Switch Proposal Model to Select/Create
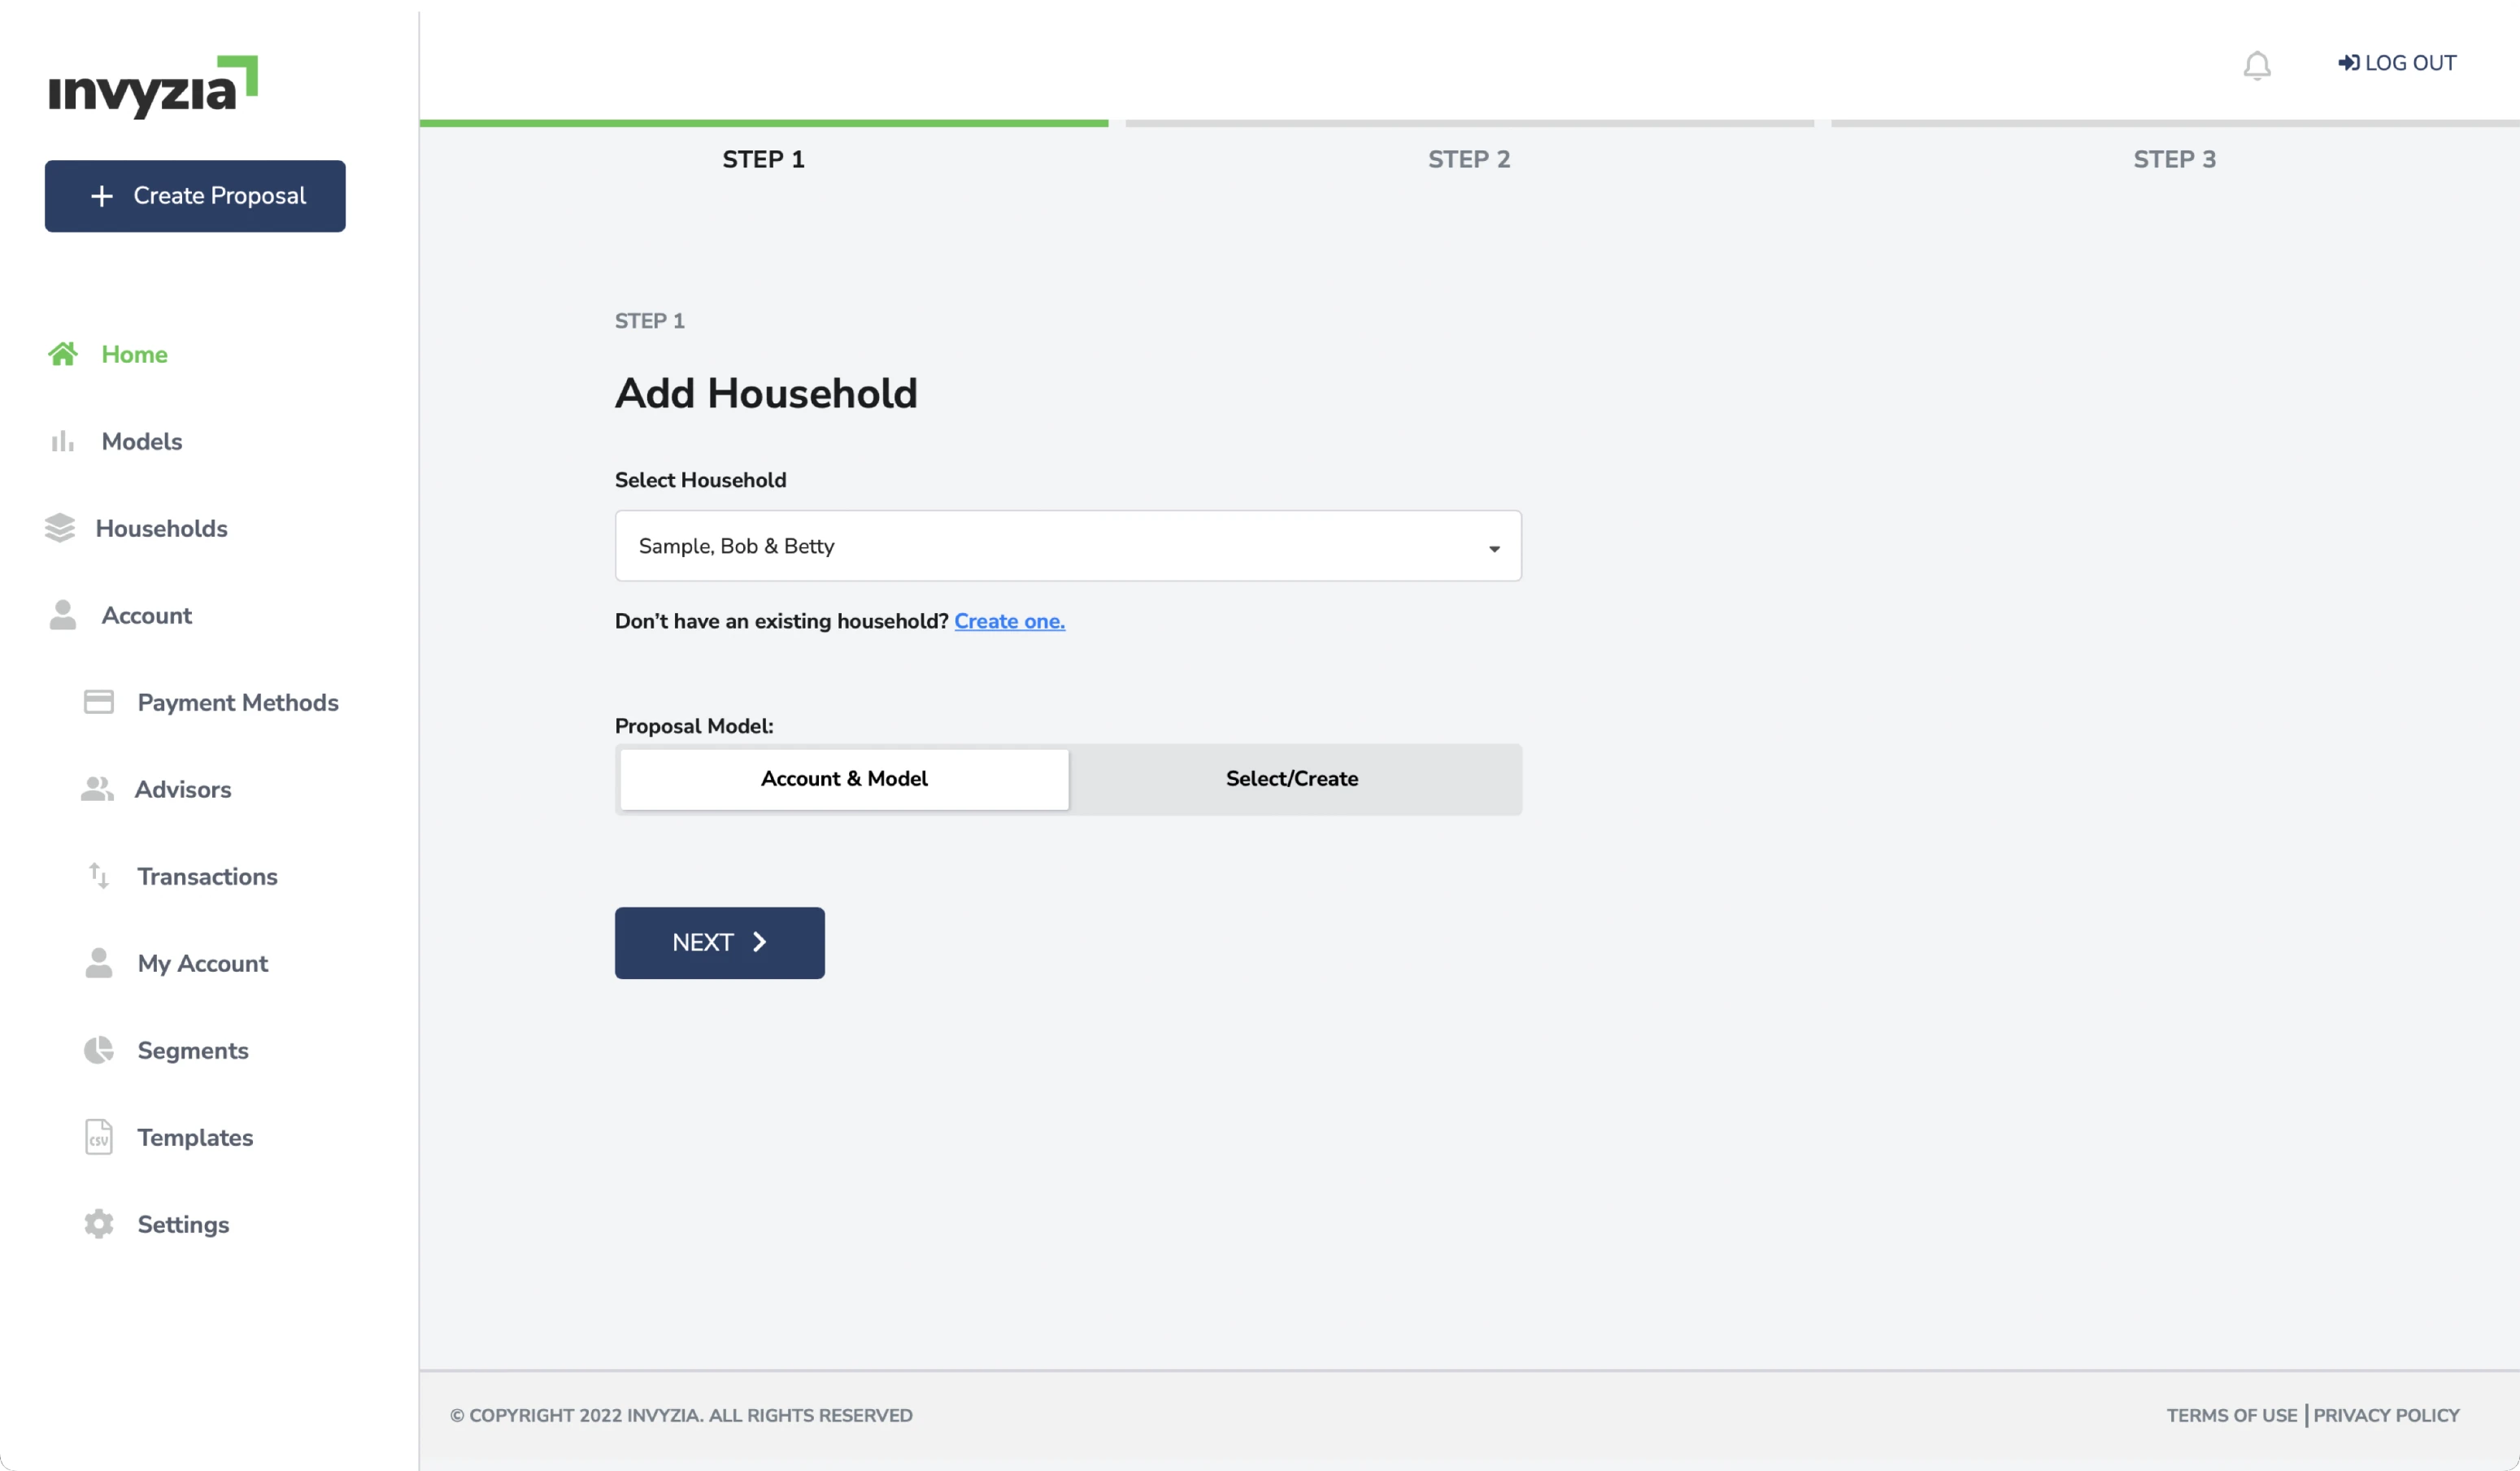This screenshot has height=1471, width=2520. (x=1292, y=779)
